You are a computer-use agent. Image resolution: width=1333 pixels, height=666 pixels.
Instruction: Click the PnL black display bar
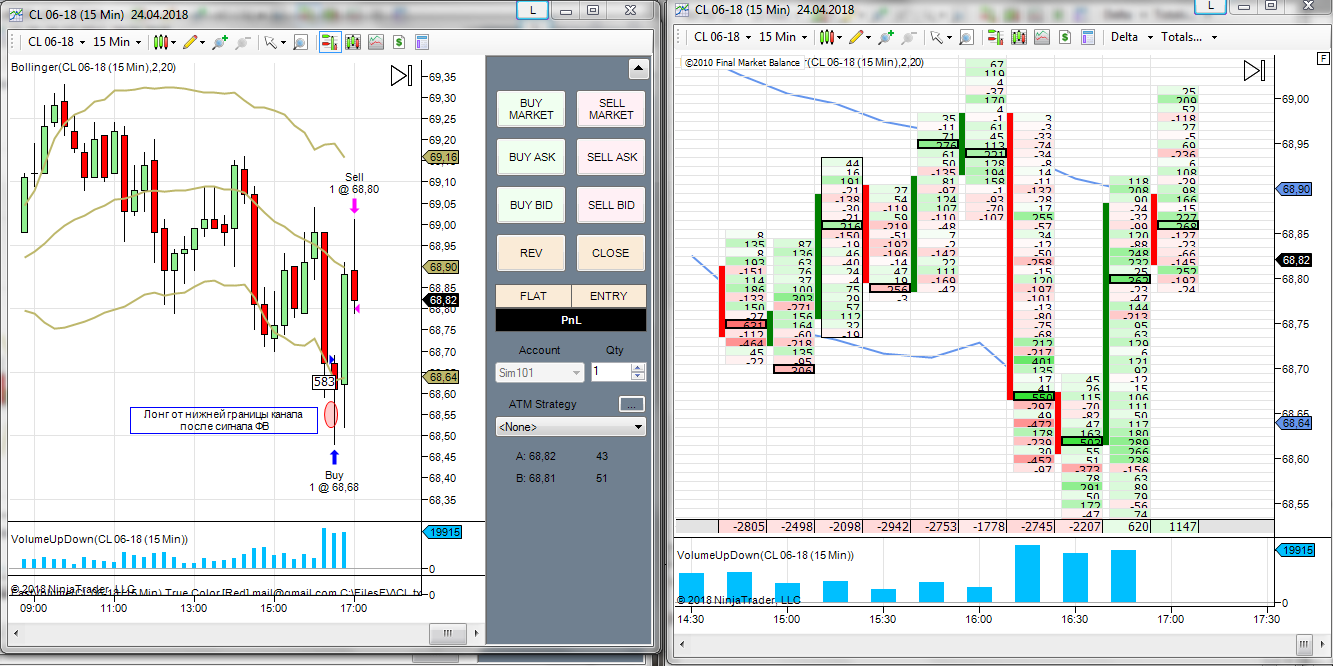click(x=571, y=320)
